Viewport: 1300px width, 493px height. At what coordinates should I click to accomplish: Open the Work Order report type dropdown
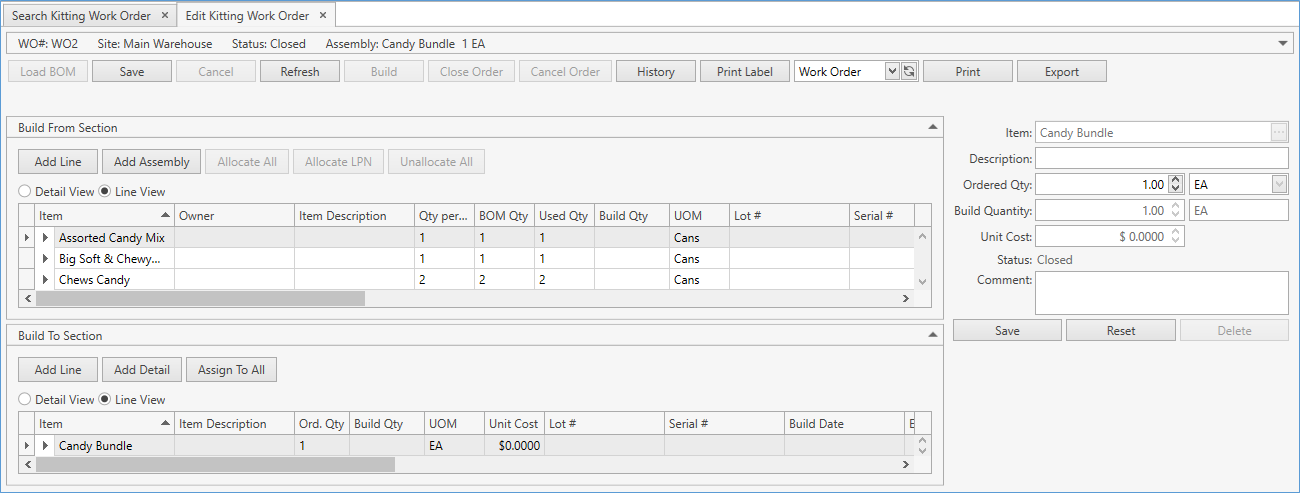pyautogui.click(x=892, y=72)
